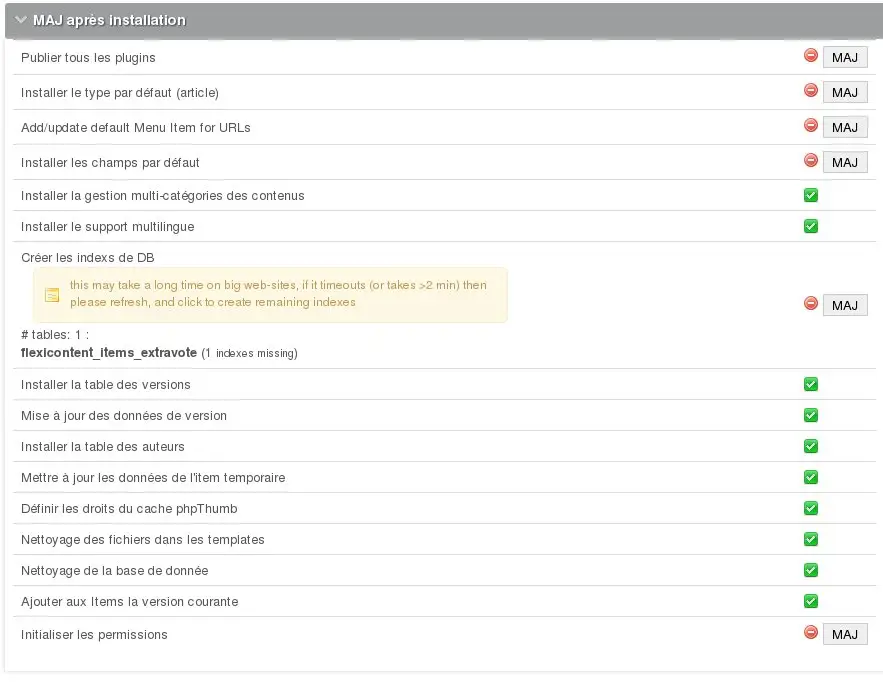
Task: Select the text Définir les droits du cache phpThumb
Action: click(x=129, y=508)
